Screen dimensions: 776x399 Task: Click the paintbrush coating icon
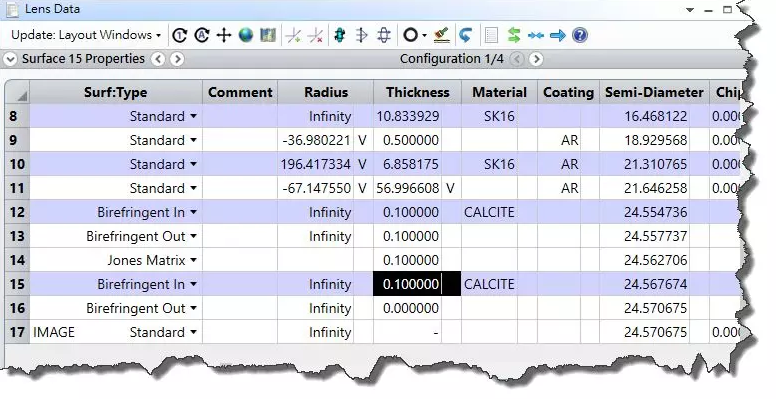click(441, 35)
